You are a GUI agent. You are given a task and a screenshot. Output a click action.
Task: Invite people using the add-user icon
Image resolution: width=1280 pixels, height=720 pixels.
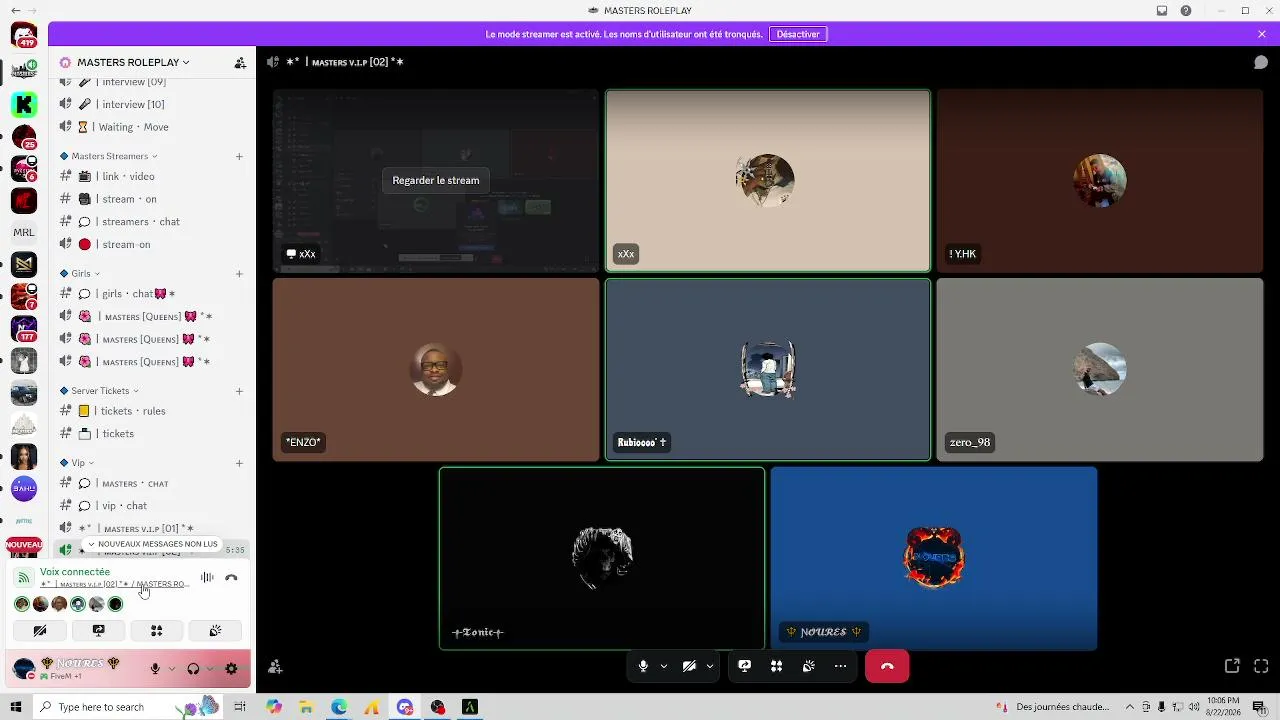[275, 666]
